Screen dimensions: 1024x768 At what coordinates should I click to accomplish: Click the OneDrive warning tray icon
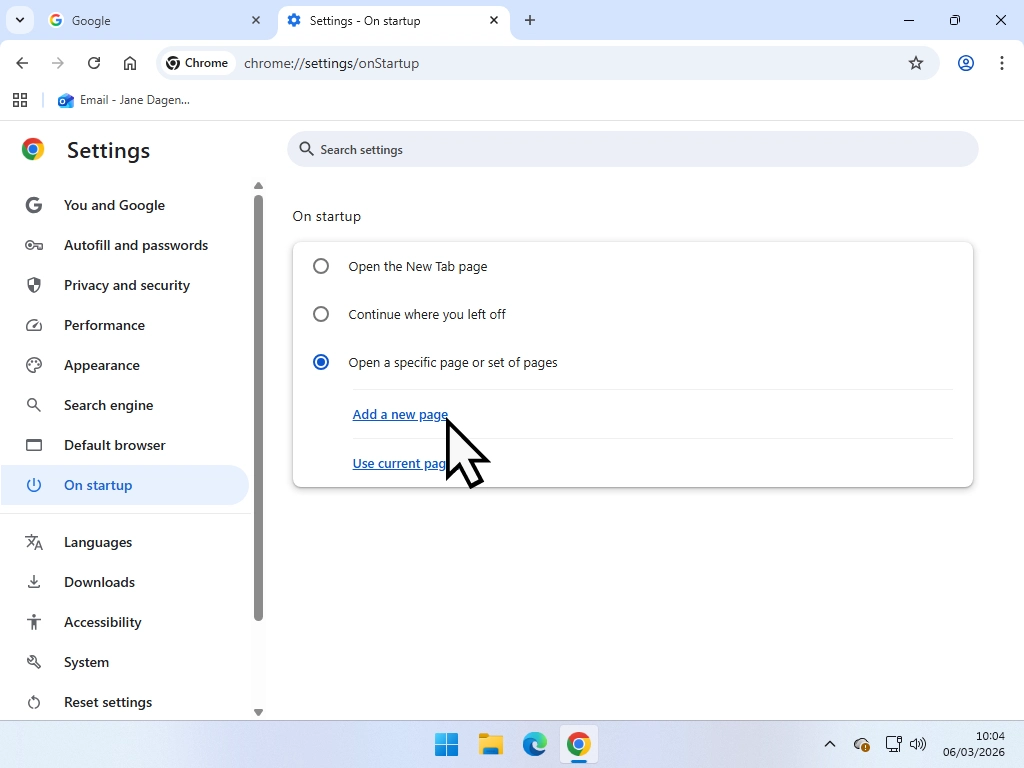pyautogui.click(x=862, y=744)
